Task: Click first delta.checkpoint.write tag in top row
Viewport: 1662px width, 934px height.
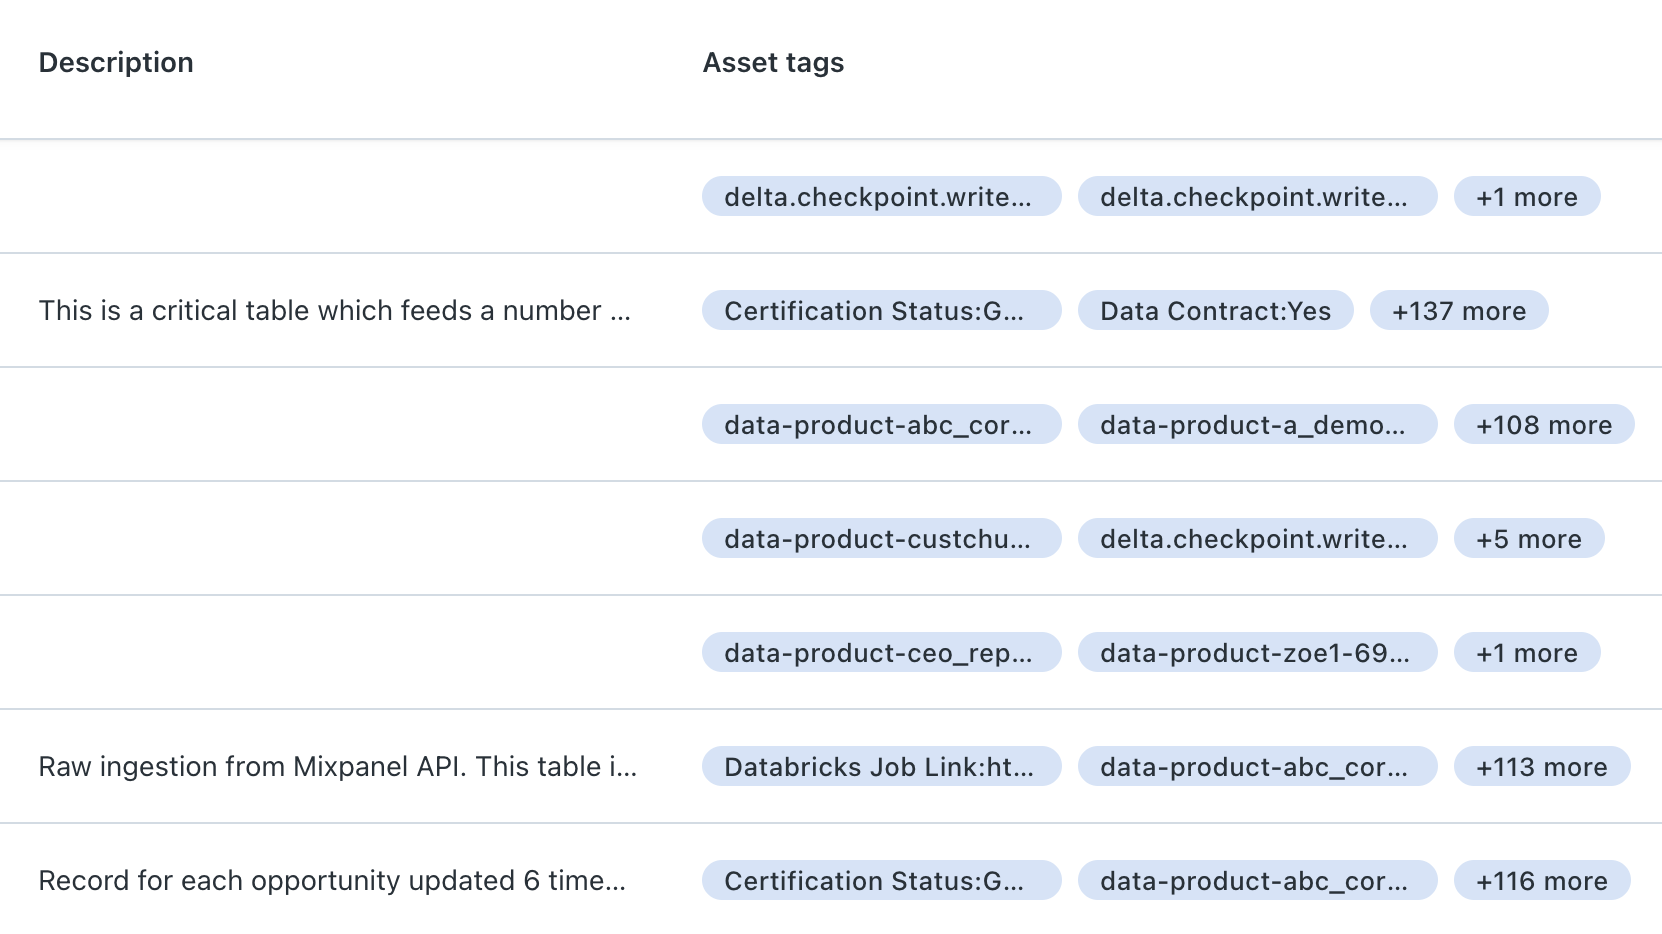Action: 880,197
